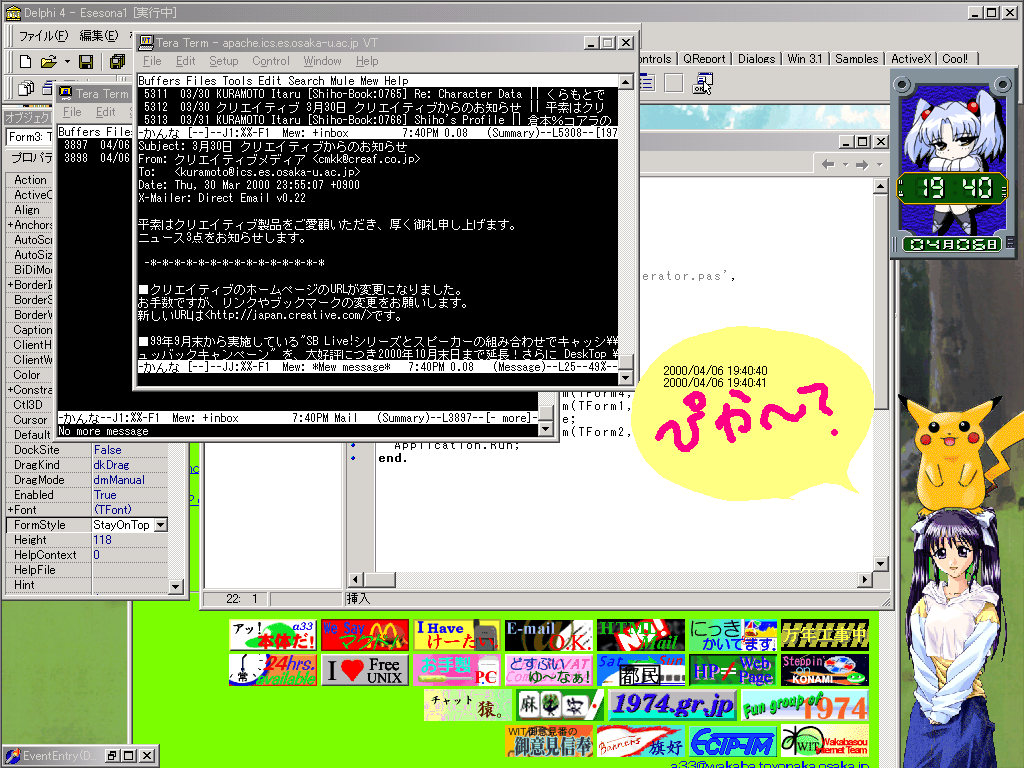
Task: Switch to the Dialogs component tab
Action: click(x=756, y=59)
